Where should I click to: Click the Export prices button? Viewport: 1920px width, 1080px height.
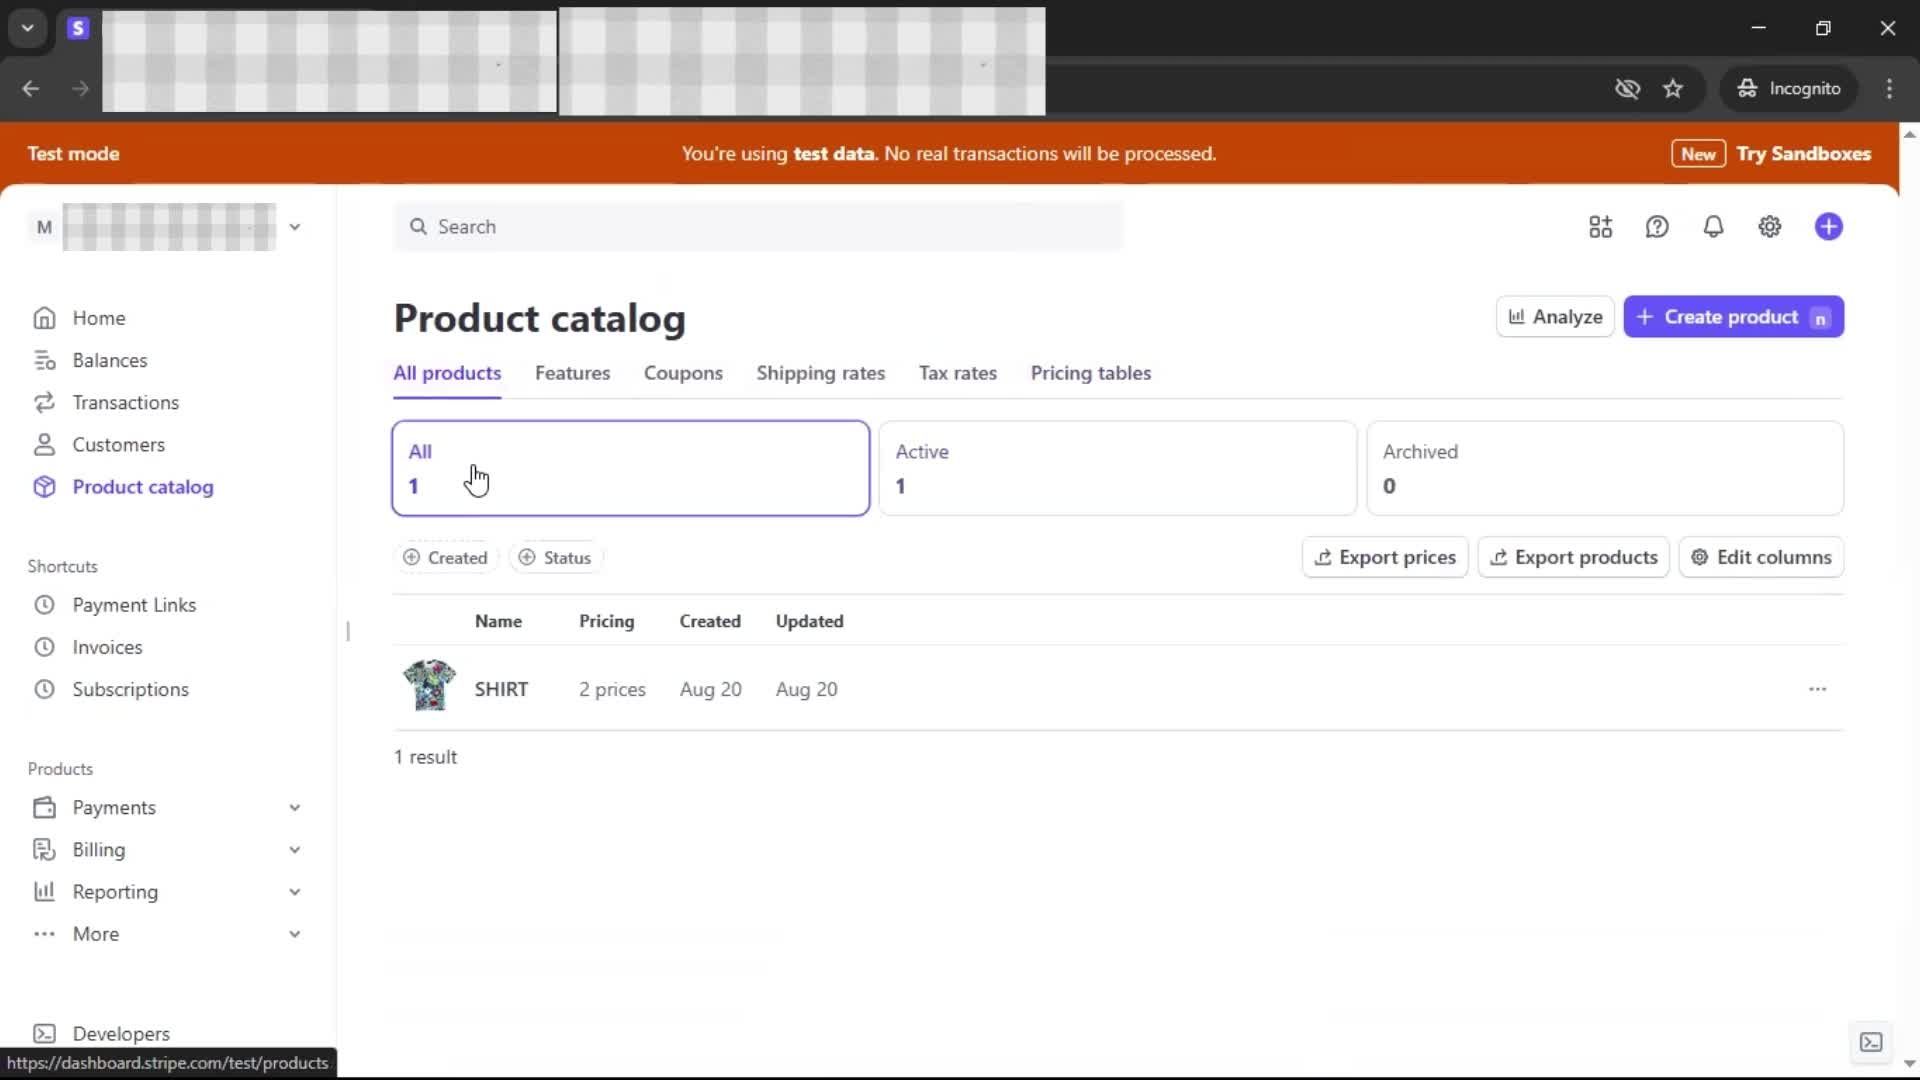pos(1385,557)
